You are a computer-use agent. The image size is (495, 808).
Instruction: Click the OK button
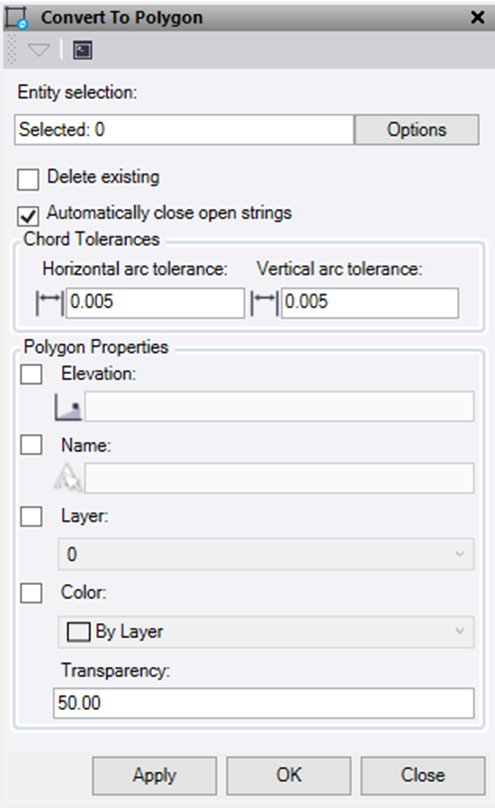(x=289, y=776)
